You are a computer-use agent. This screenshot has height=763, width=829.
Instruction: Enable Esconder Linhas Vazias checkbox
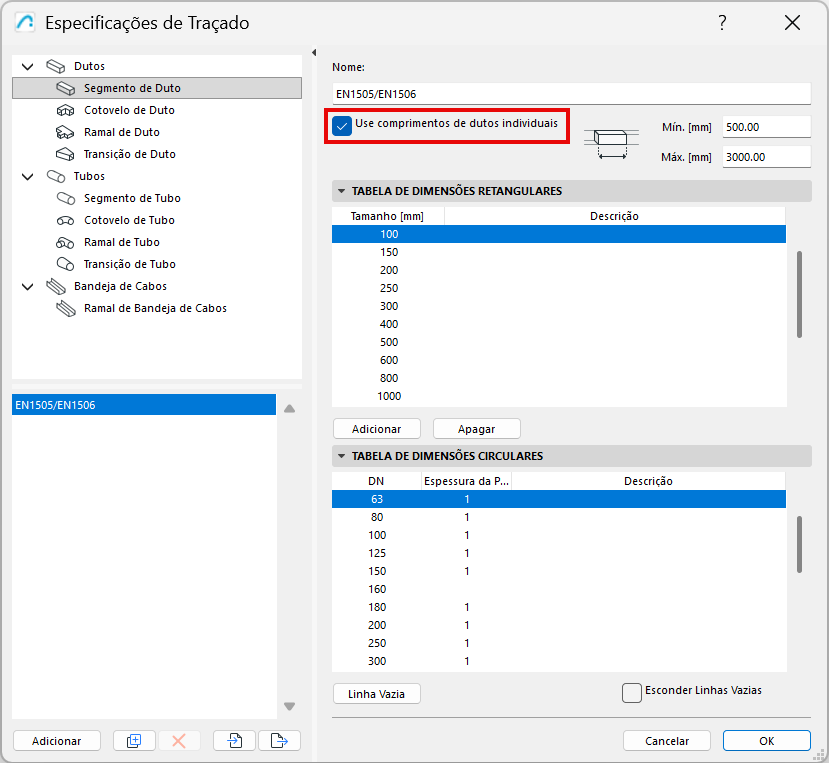pos(632,693)
